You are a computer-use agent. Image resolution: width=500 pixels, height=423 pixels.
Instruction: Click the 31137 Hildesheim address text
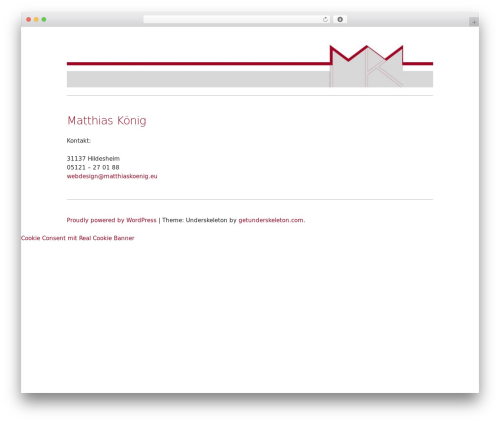(x=93, y=159)
